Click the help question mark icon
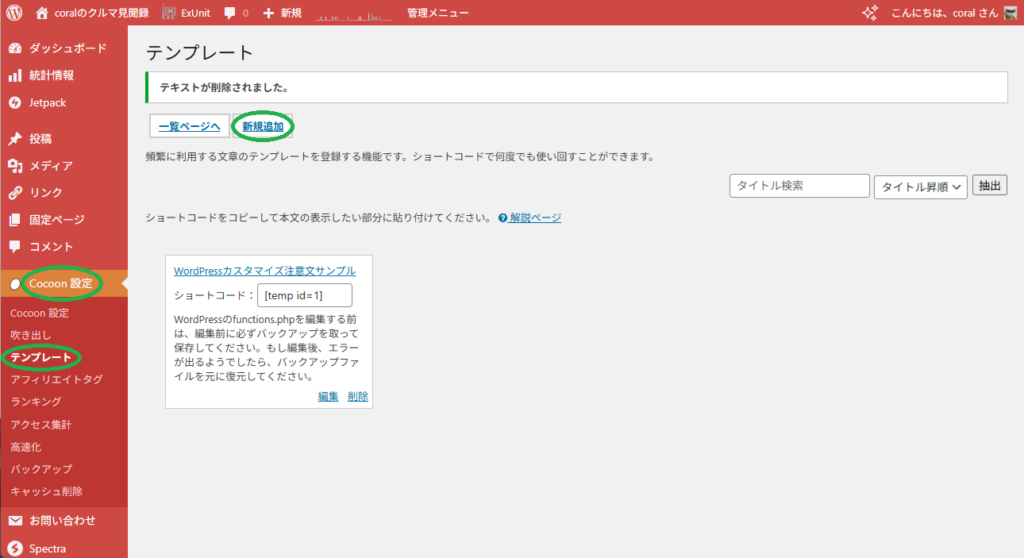The image size is (1024, 558). [502, 218]
